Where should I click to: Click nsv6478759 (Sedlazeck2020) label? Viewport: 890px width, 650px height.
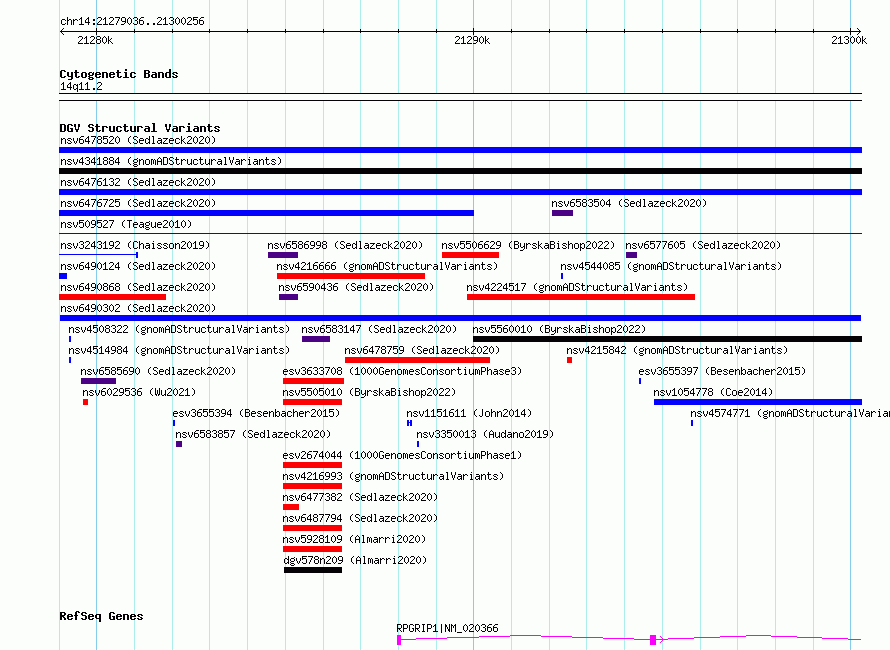(x=422, y=350)
